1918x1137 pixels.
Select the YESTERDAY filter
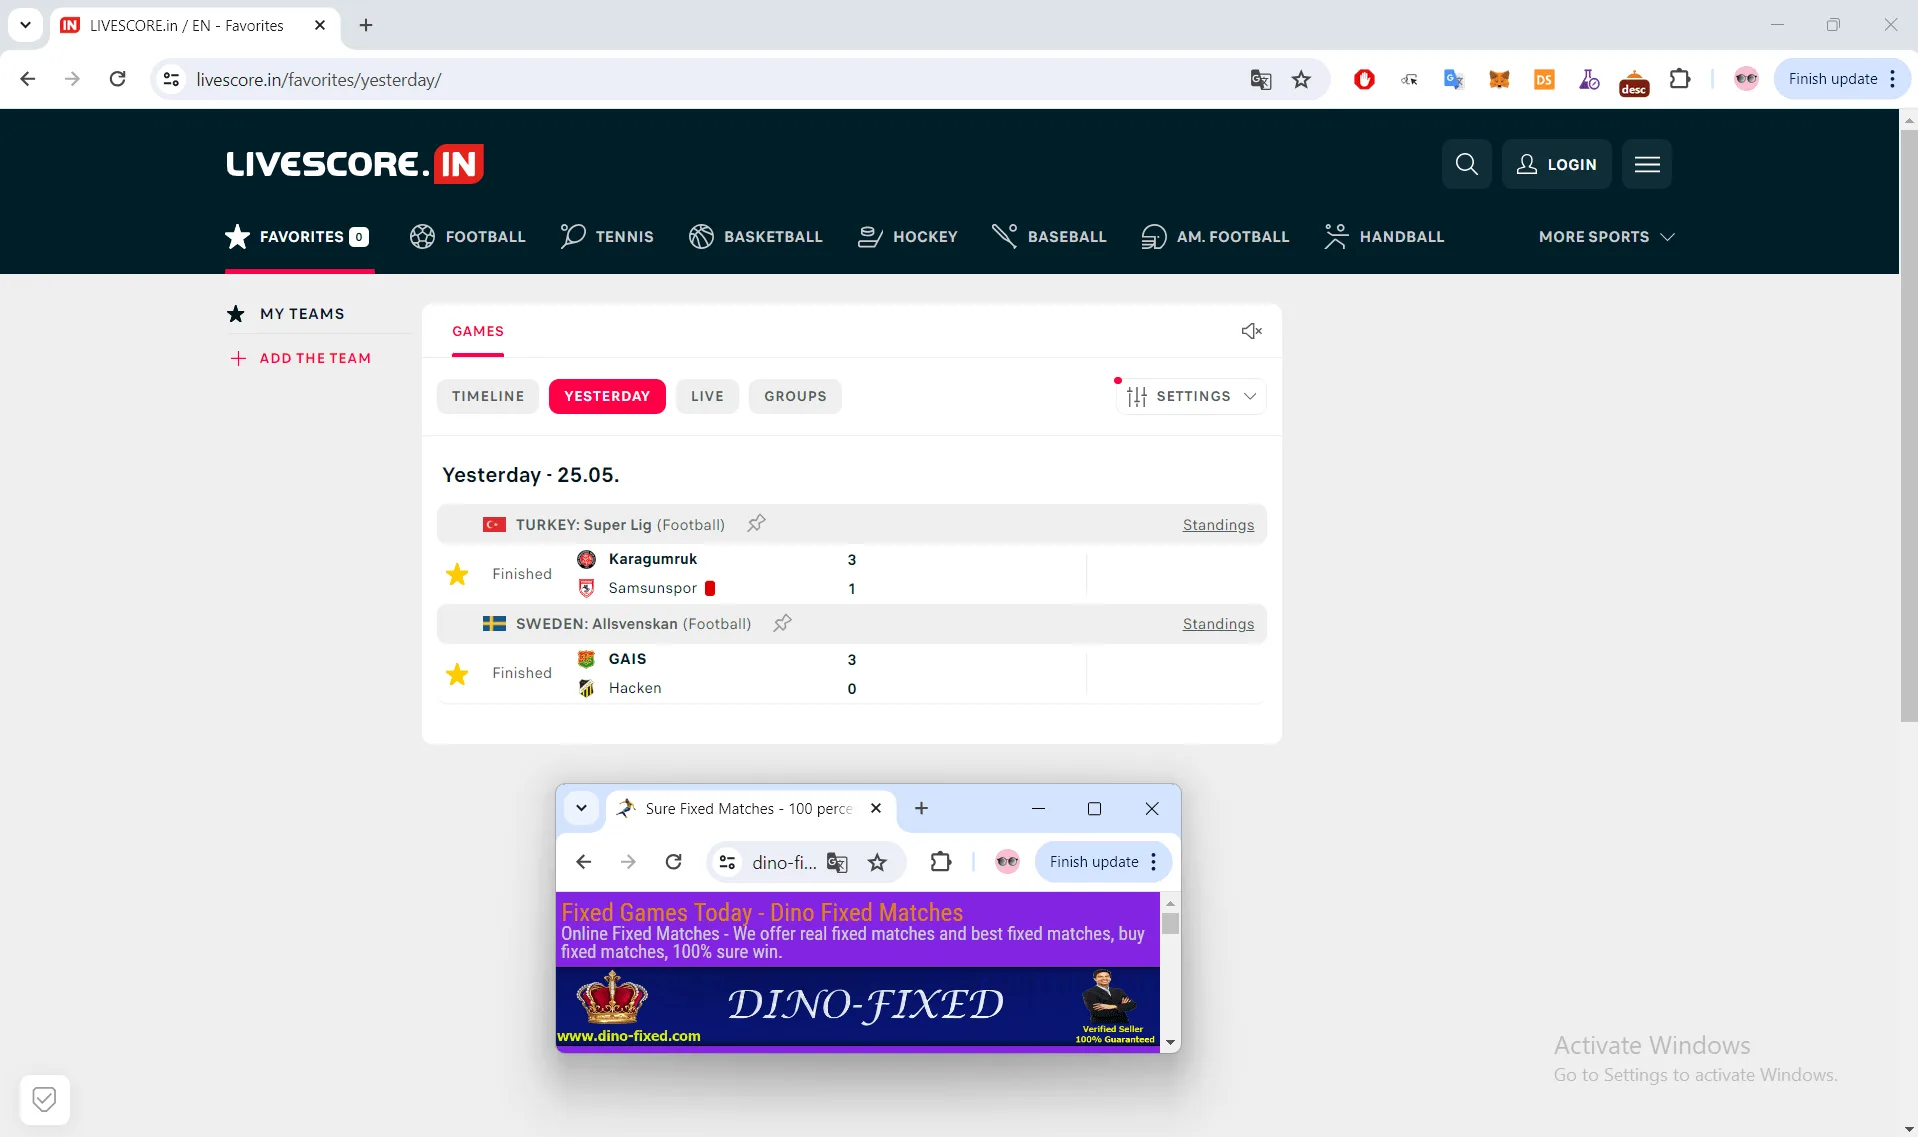[x=607, y=396]
